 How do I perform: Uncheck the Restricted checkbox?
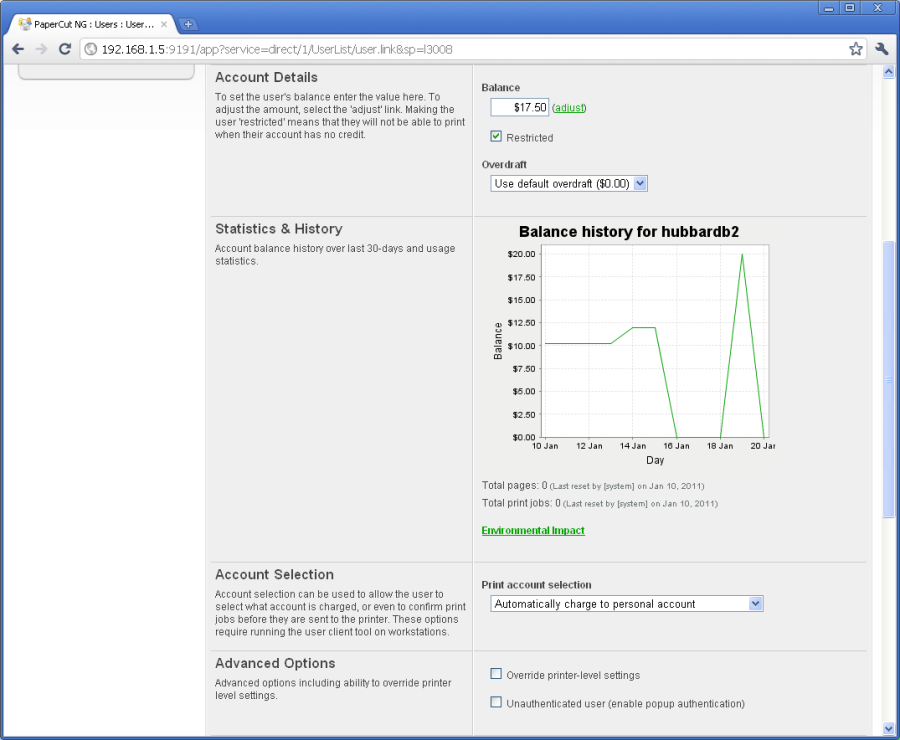click(x=496, y=137)
